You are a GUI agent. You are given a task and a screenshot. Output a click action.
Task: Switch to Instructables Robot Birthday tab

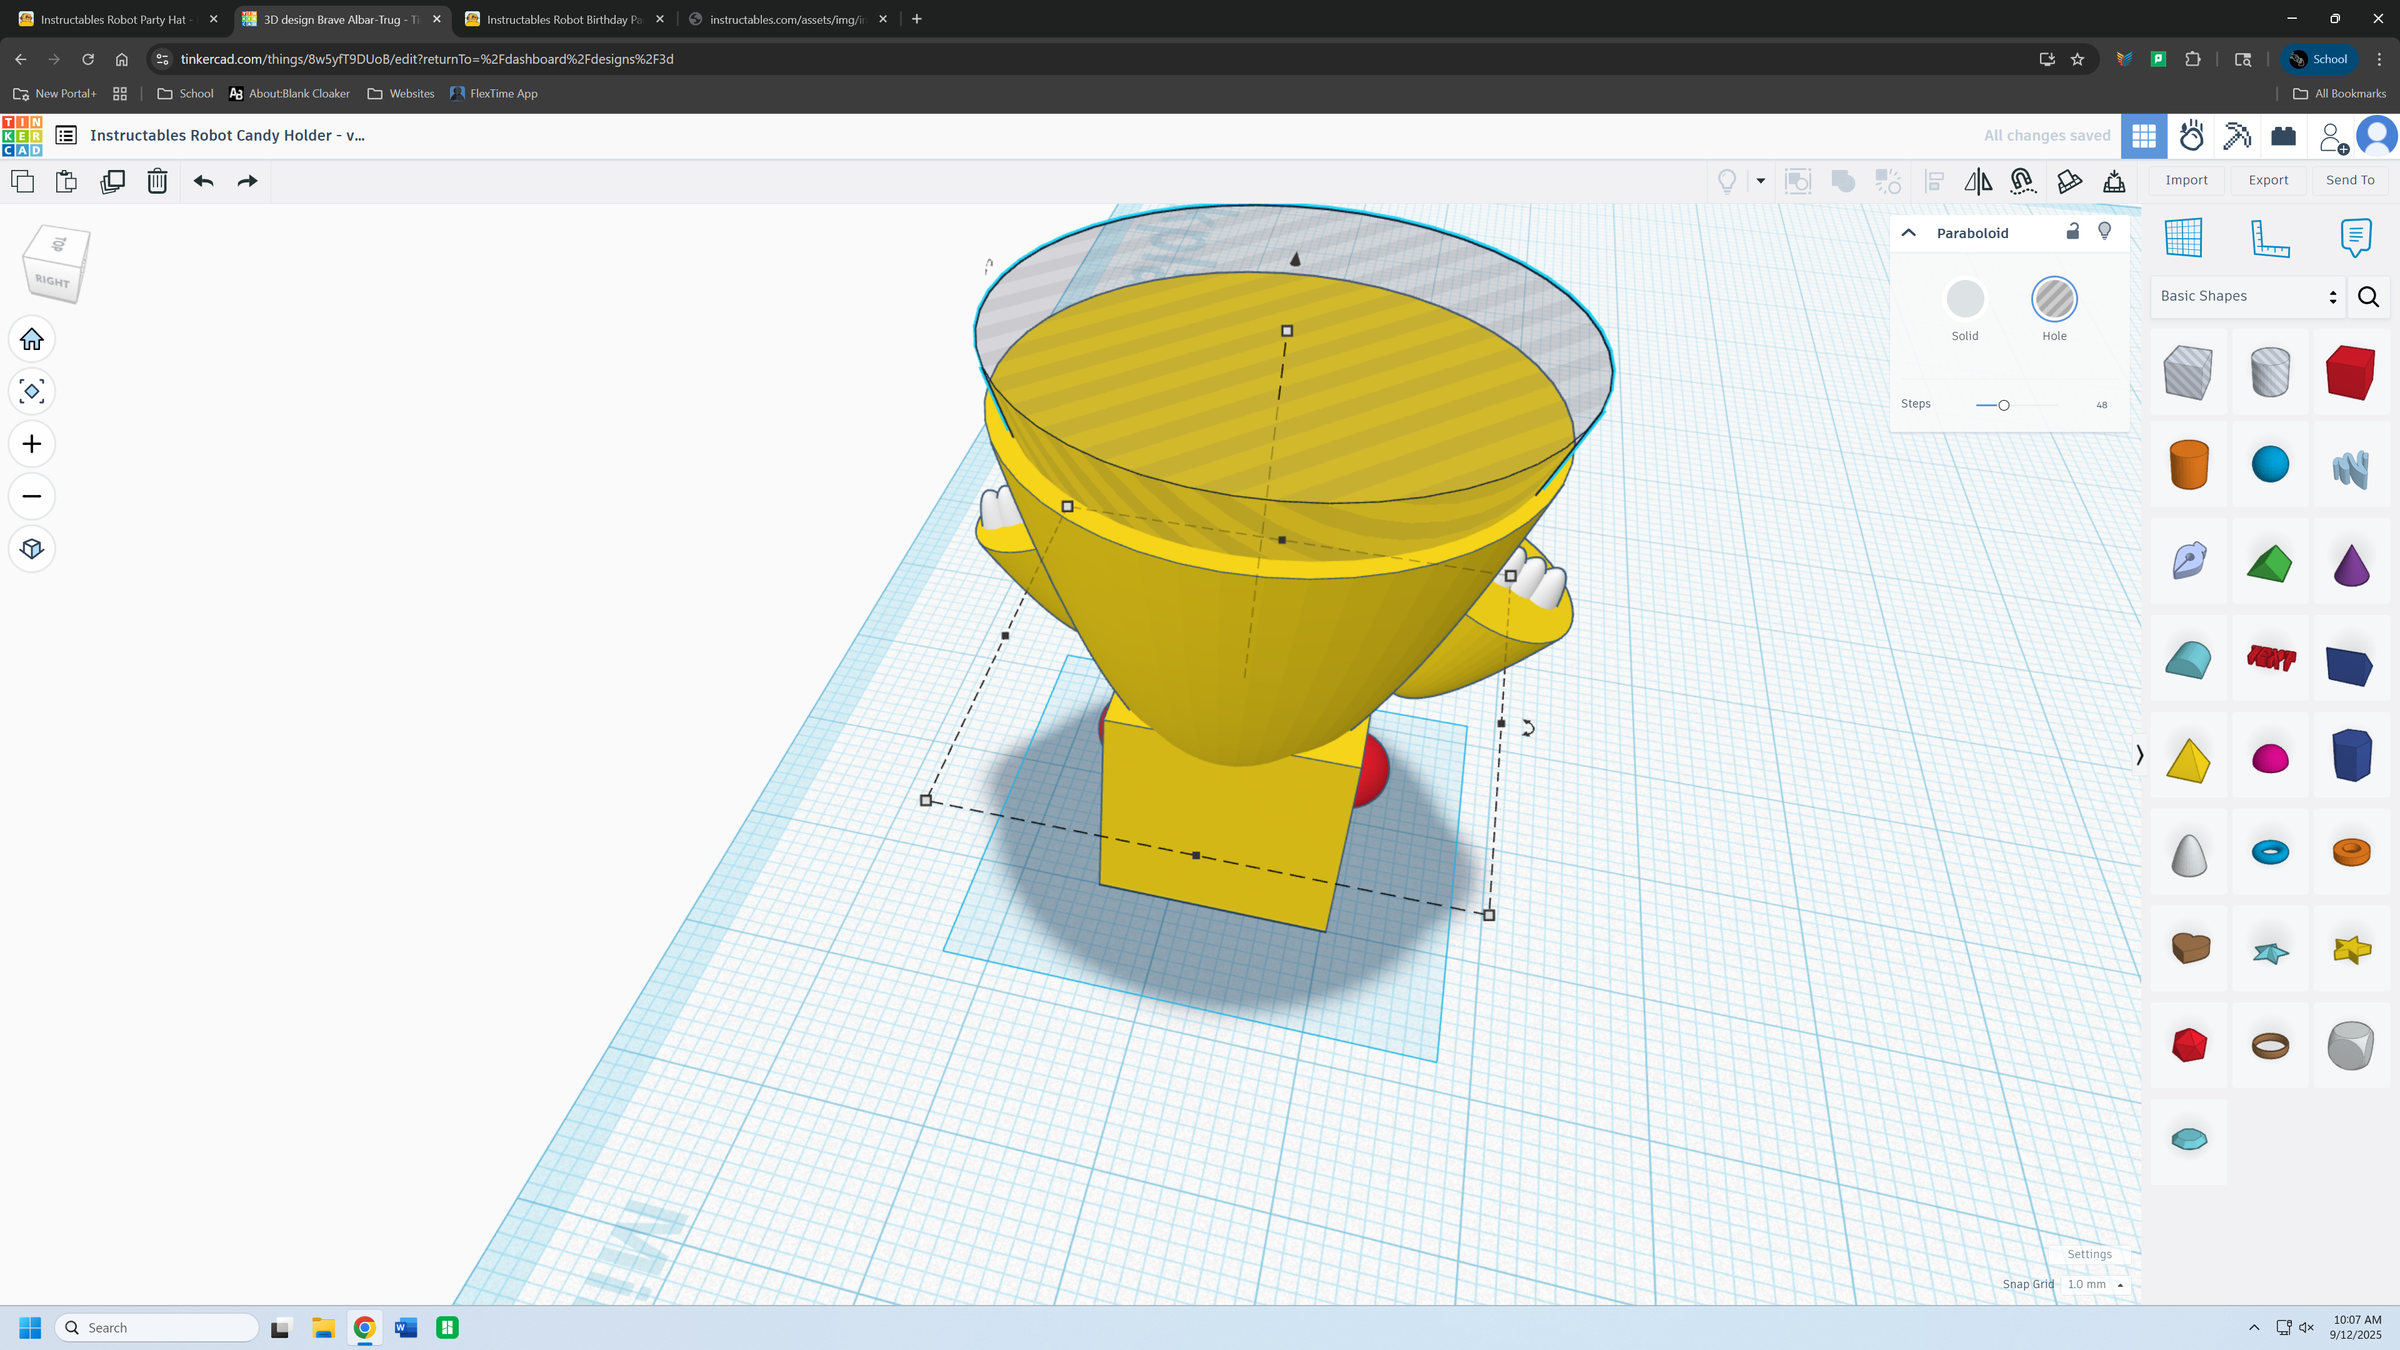[x=565, y=19]
